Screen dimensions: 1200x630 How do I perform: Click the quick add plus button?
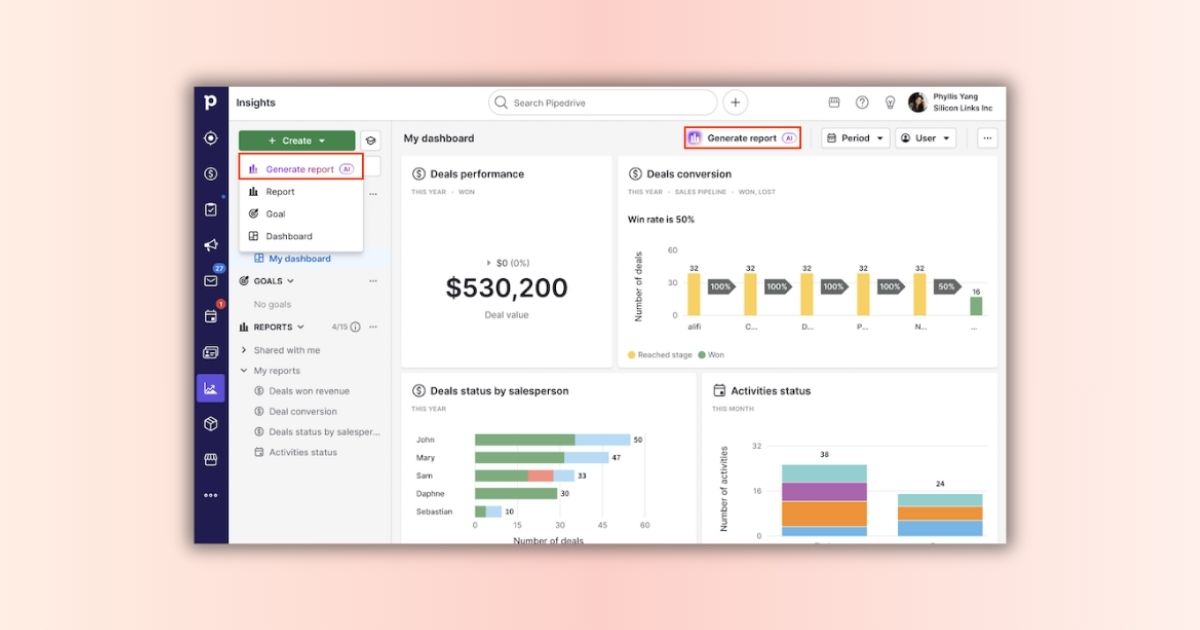(735, 102)
